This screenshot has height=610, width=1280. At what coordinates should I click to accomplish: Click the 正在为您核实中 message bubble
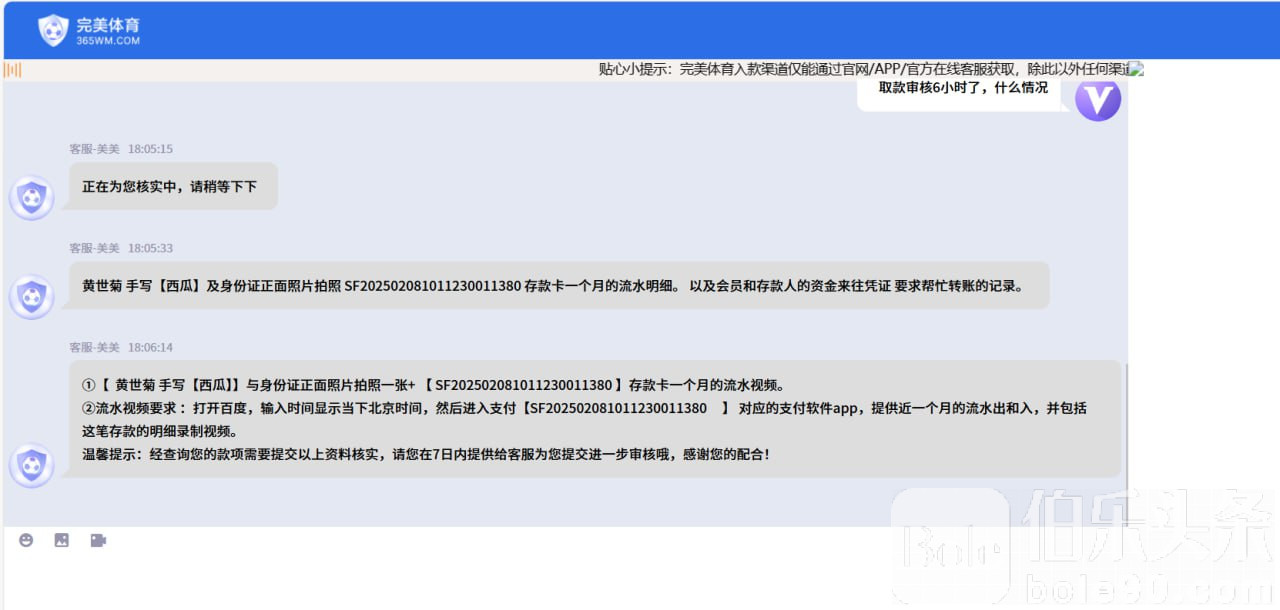[x=170, y=187]
